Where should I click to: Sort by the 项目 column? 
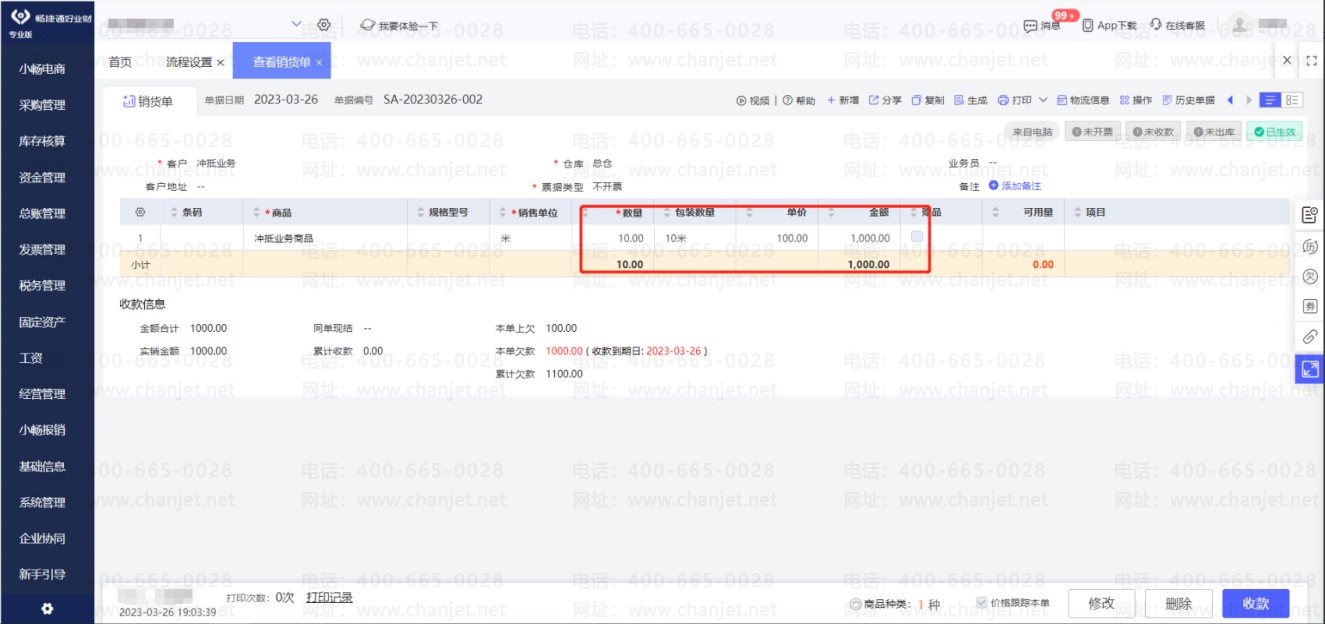1078,212
